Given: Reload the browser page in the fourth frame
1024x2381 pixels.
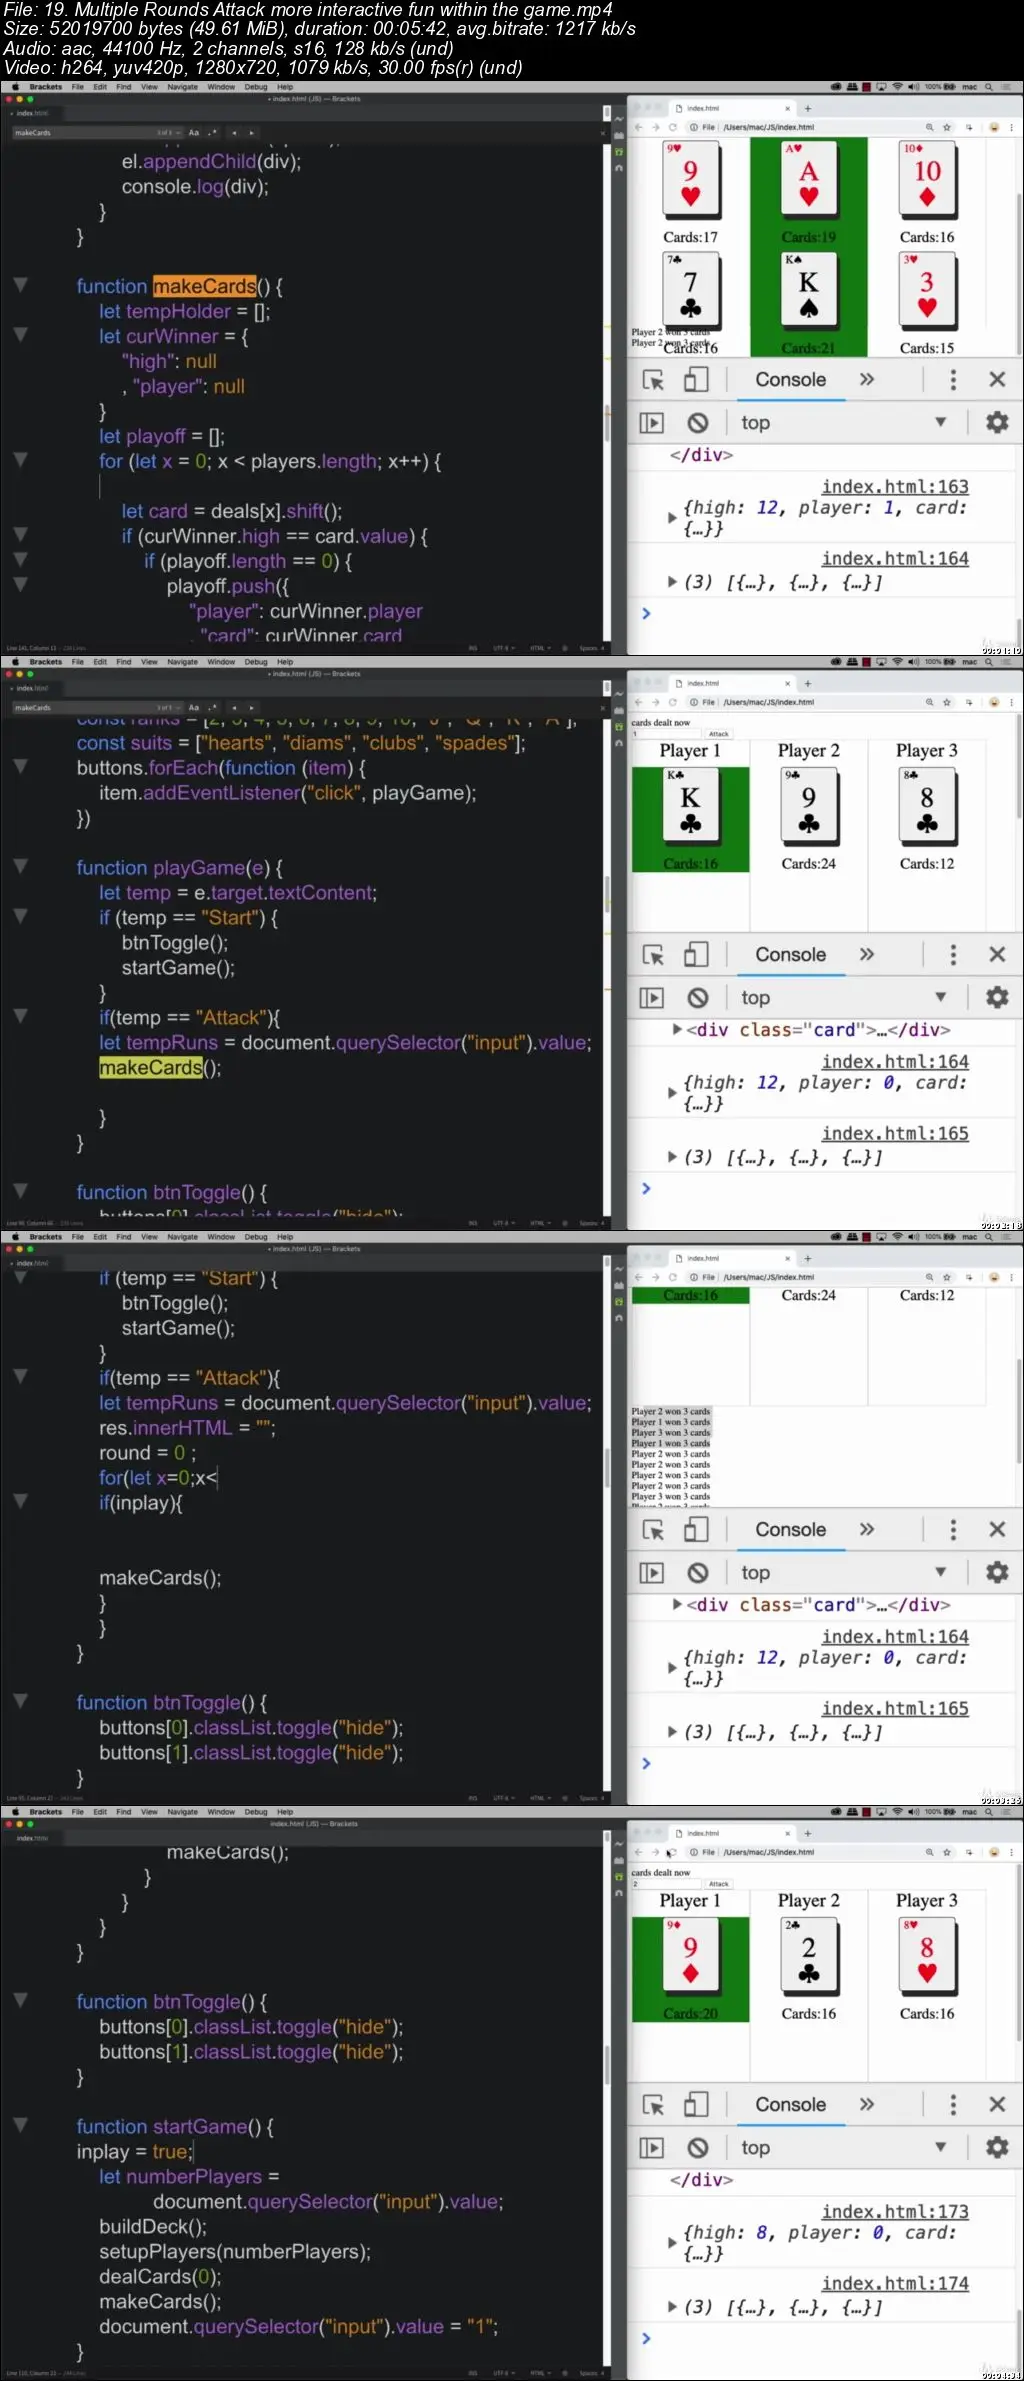Looking at the screenshot, I should (673, 1852).
